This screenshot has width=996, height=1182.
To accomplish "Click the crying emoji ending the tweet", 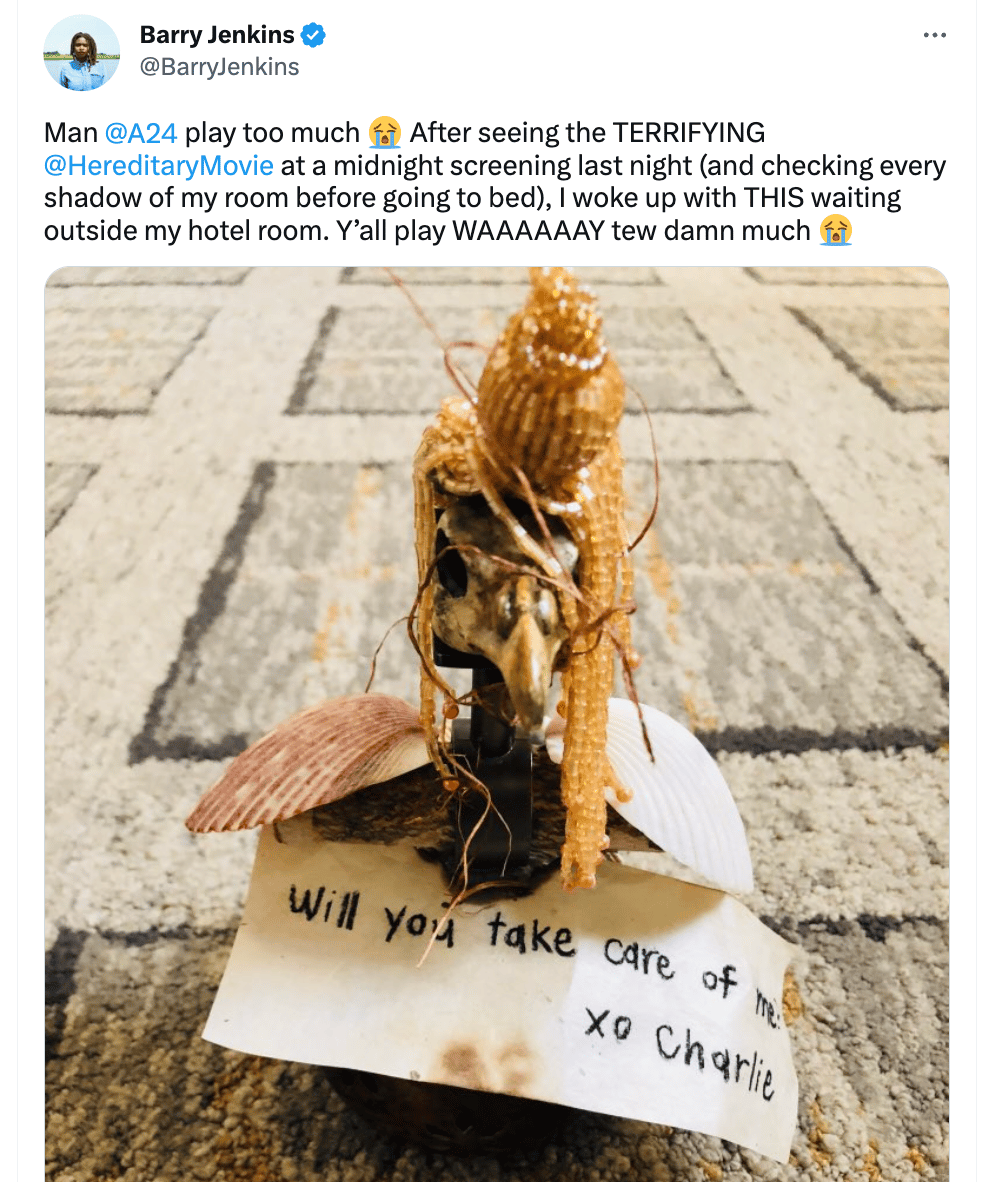I will pyautogui.click(x=835, y=231).
